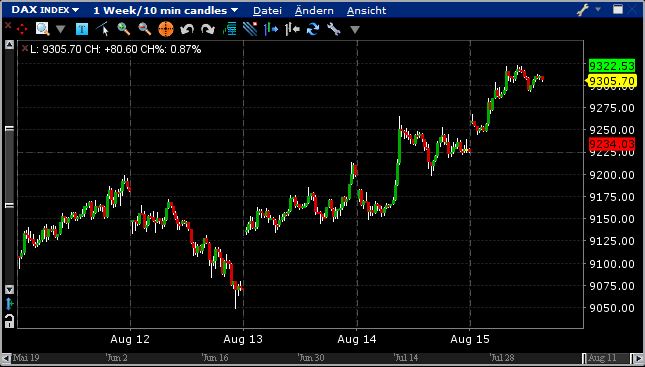Image resolution: width=645 pixels, height=367 pixels.
Task: Click the Aug 12 date label
Action: pyautogui.click(x=130, y=339)
